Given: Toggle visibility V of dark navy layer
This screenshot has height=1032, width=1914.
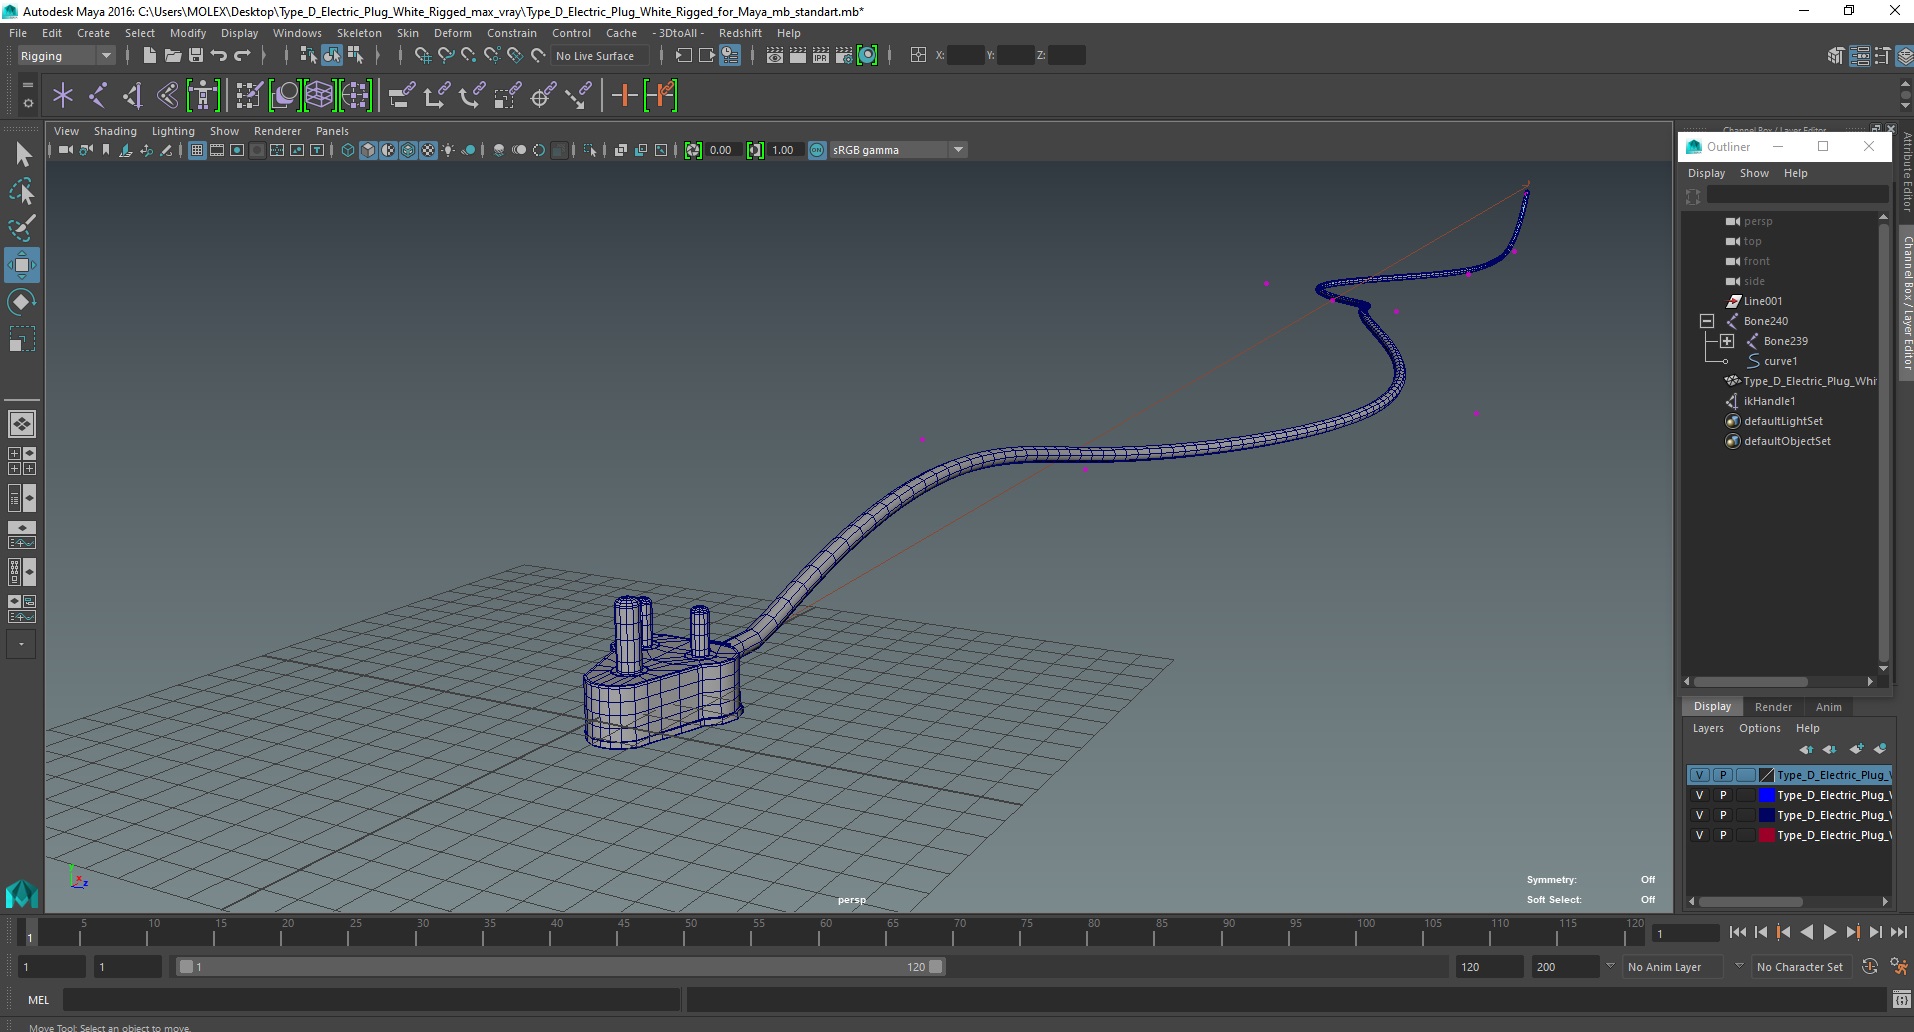Looking at the screenshot, I should [1699, 815].
